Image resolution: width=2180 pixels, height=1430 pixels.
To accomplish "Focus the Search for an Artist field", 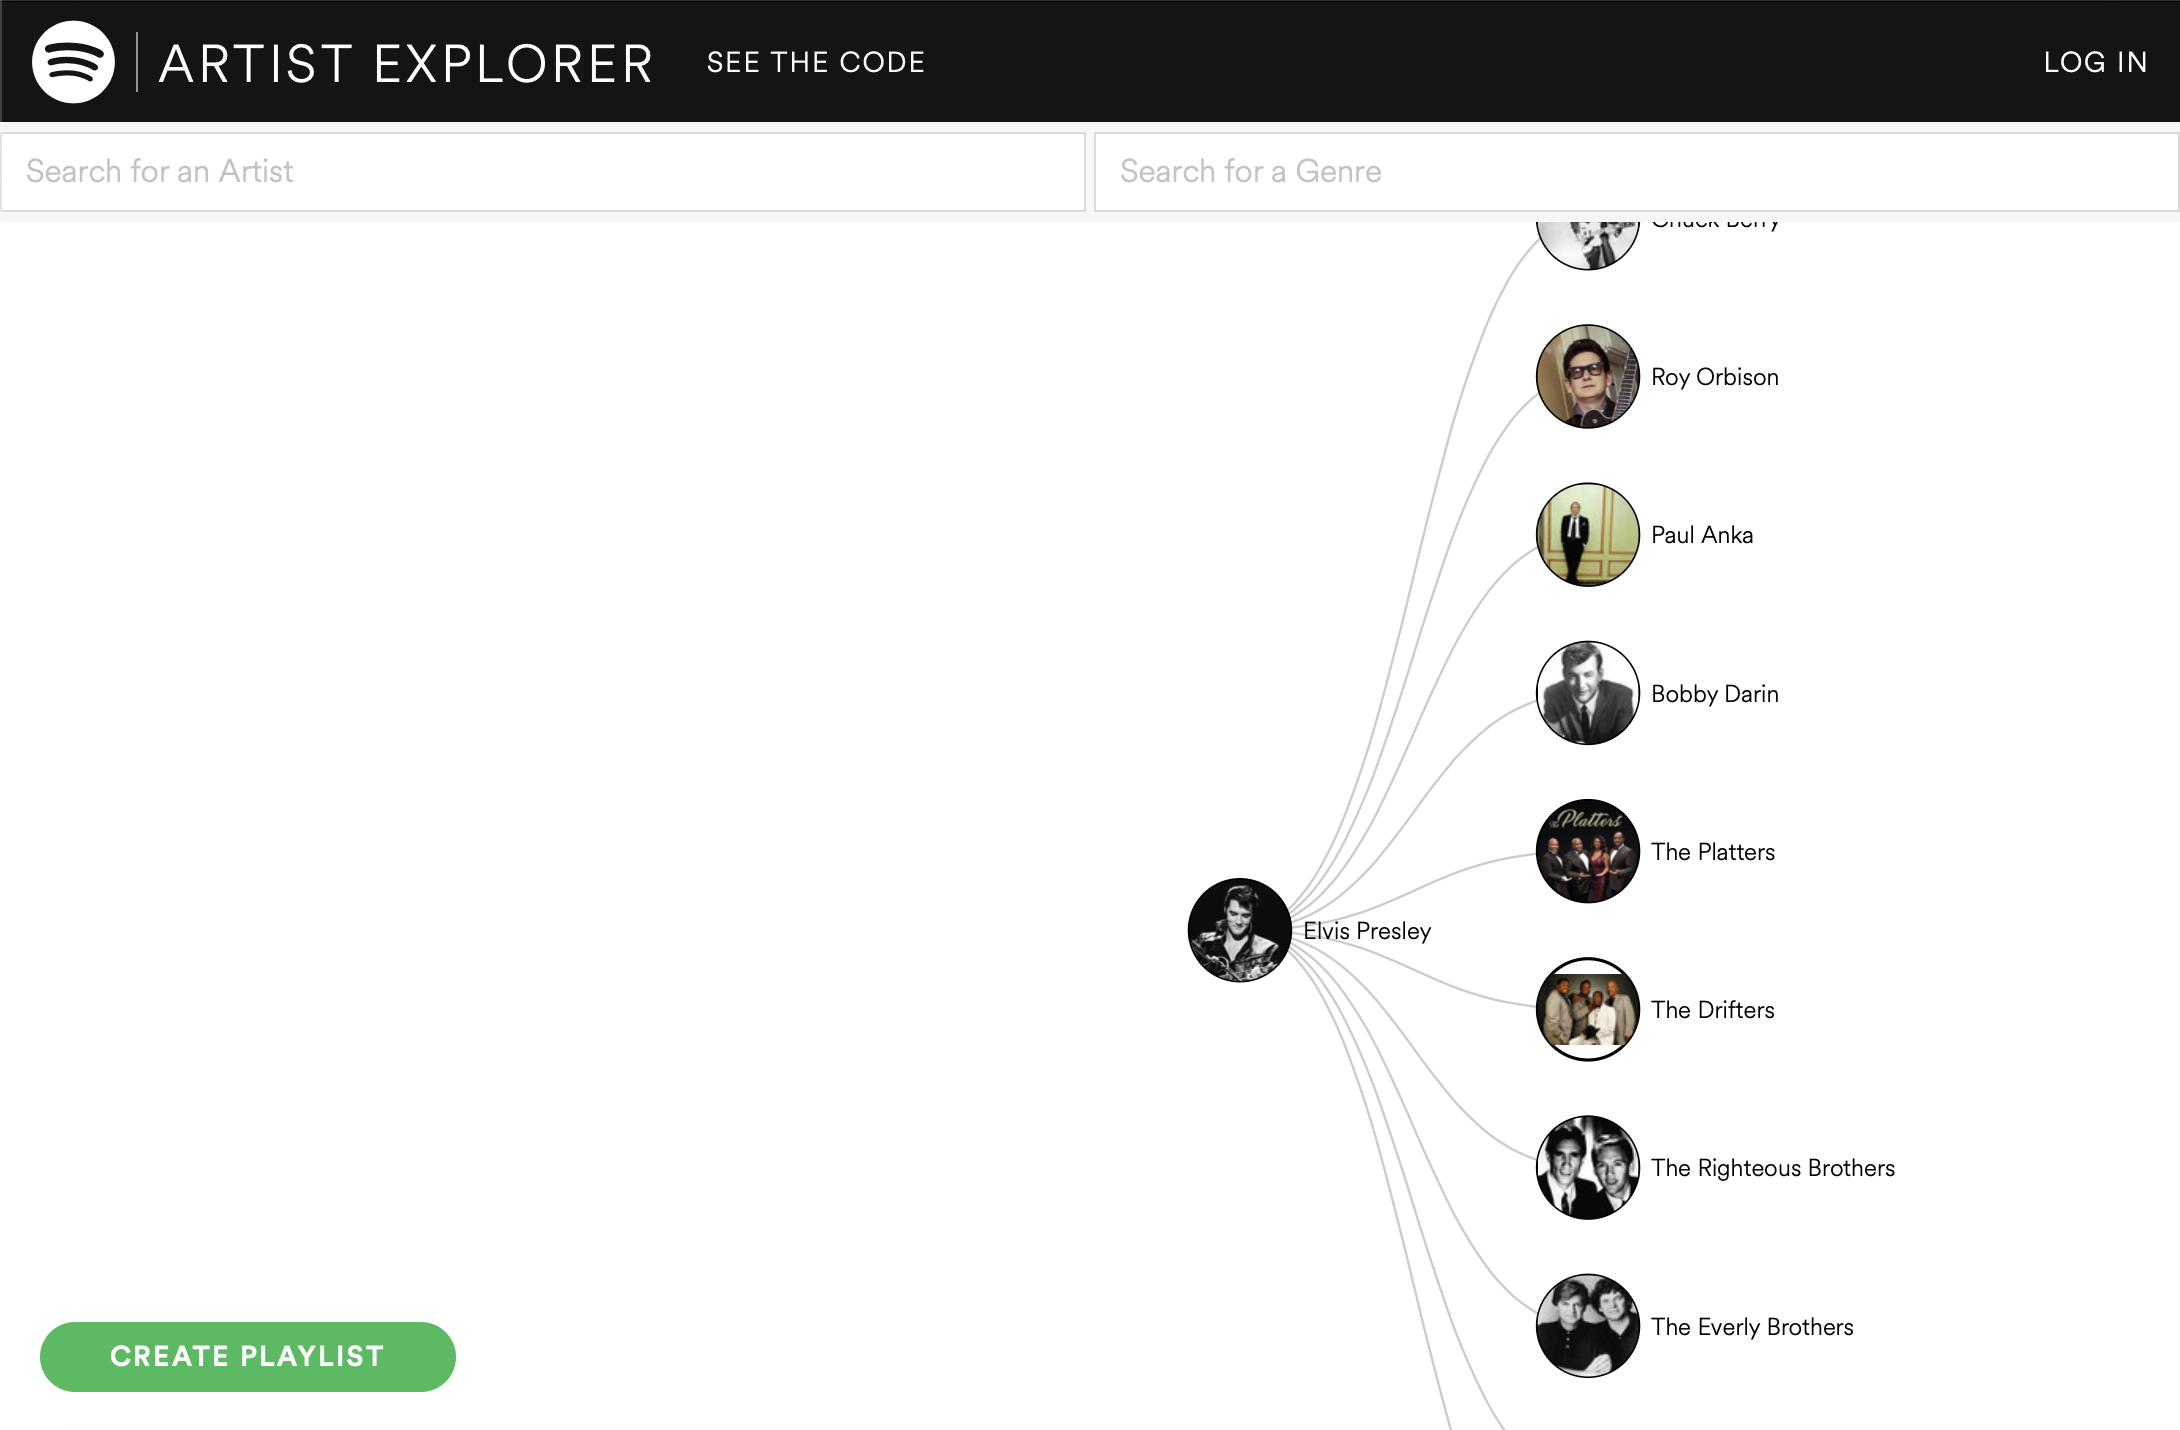I will click(543, 172).
